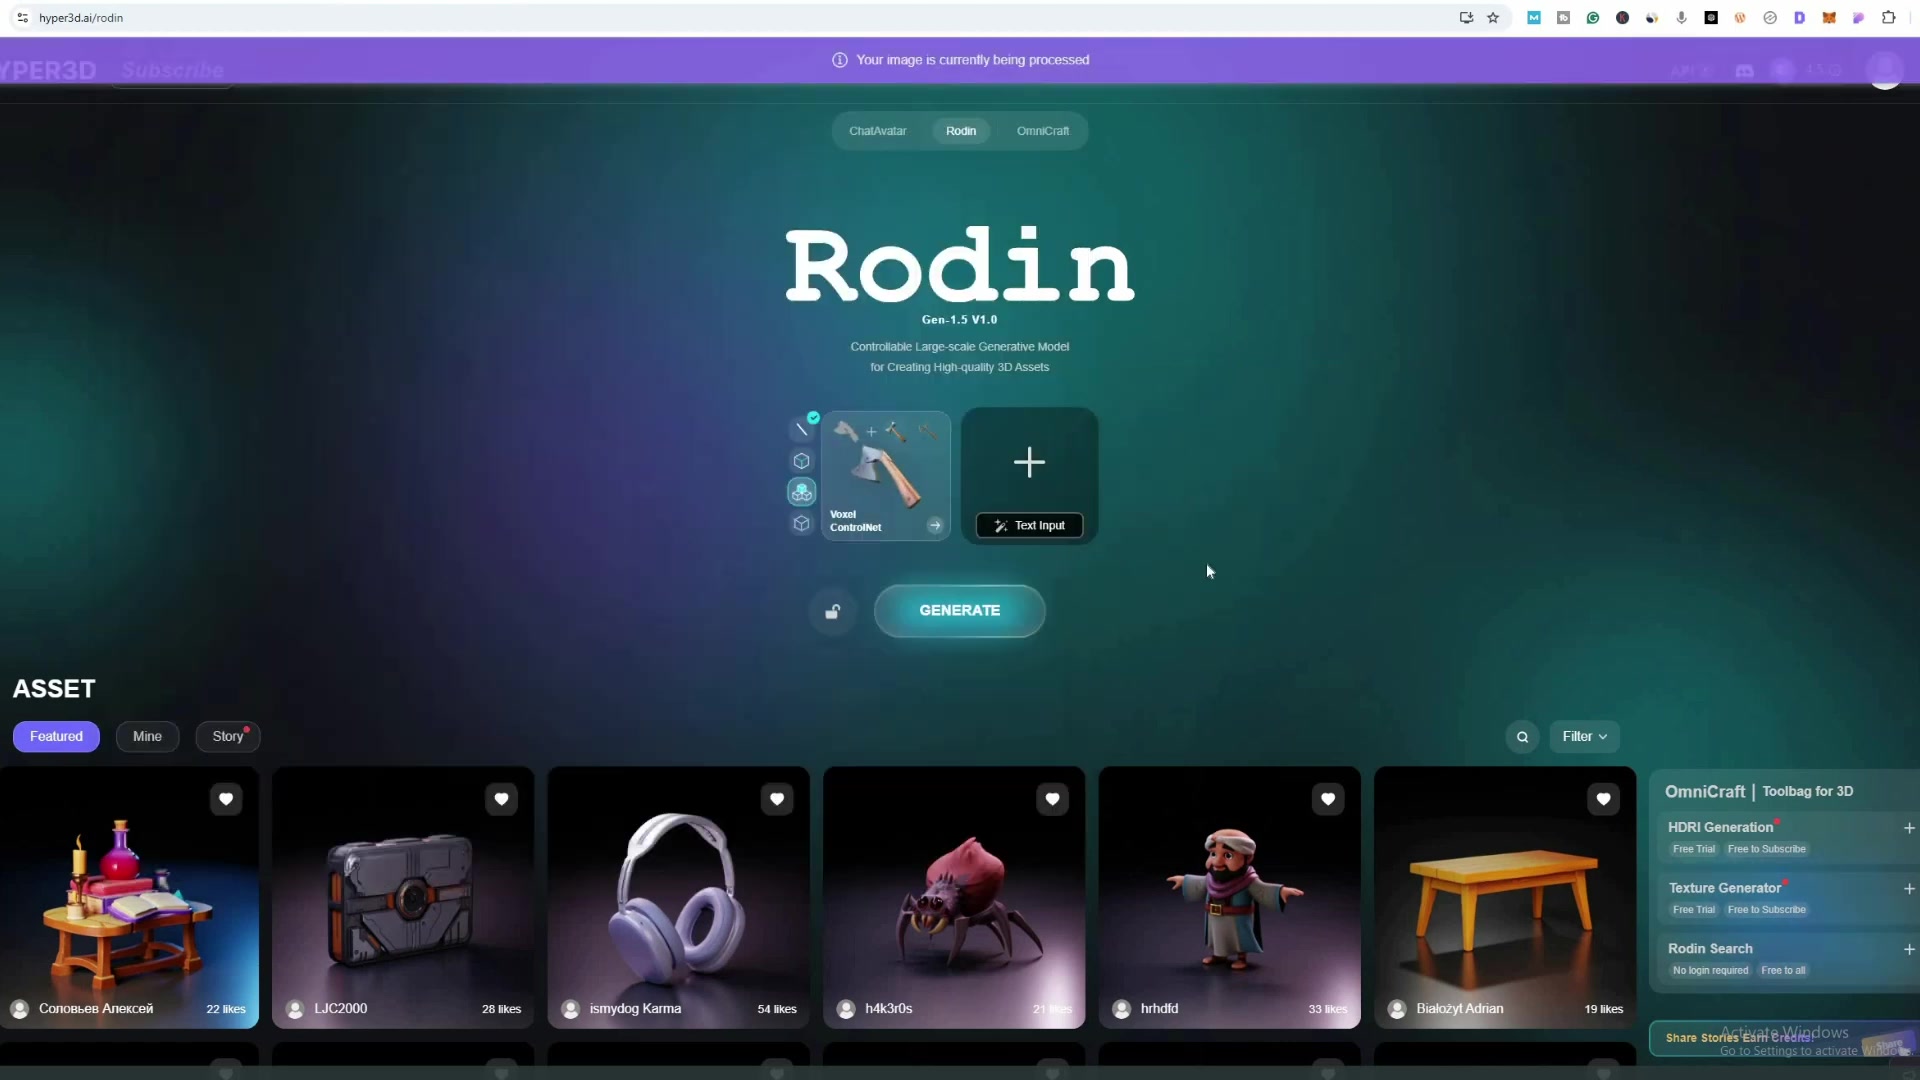Open the Subscribe link
The height and width of the screenshot is (1080, 1920).
(x=173, y=70)
